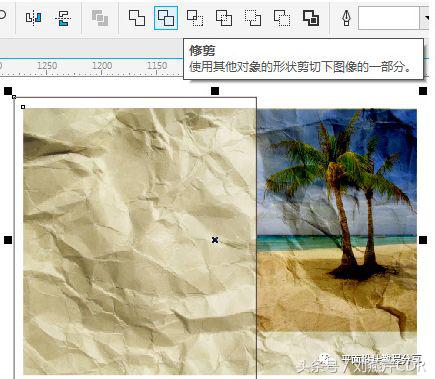Focus the outline width input box
Viewport: 435px width, 379px height.
click(389, 18)
